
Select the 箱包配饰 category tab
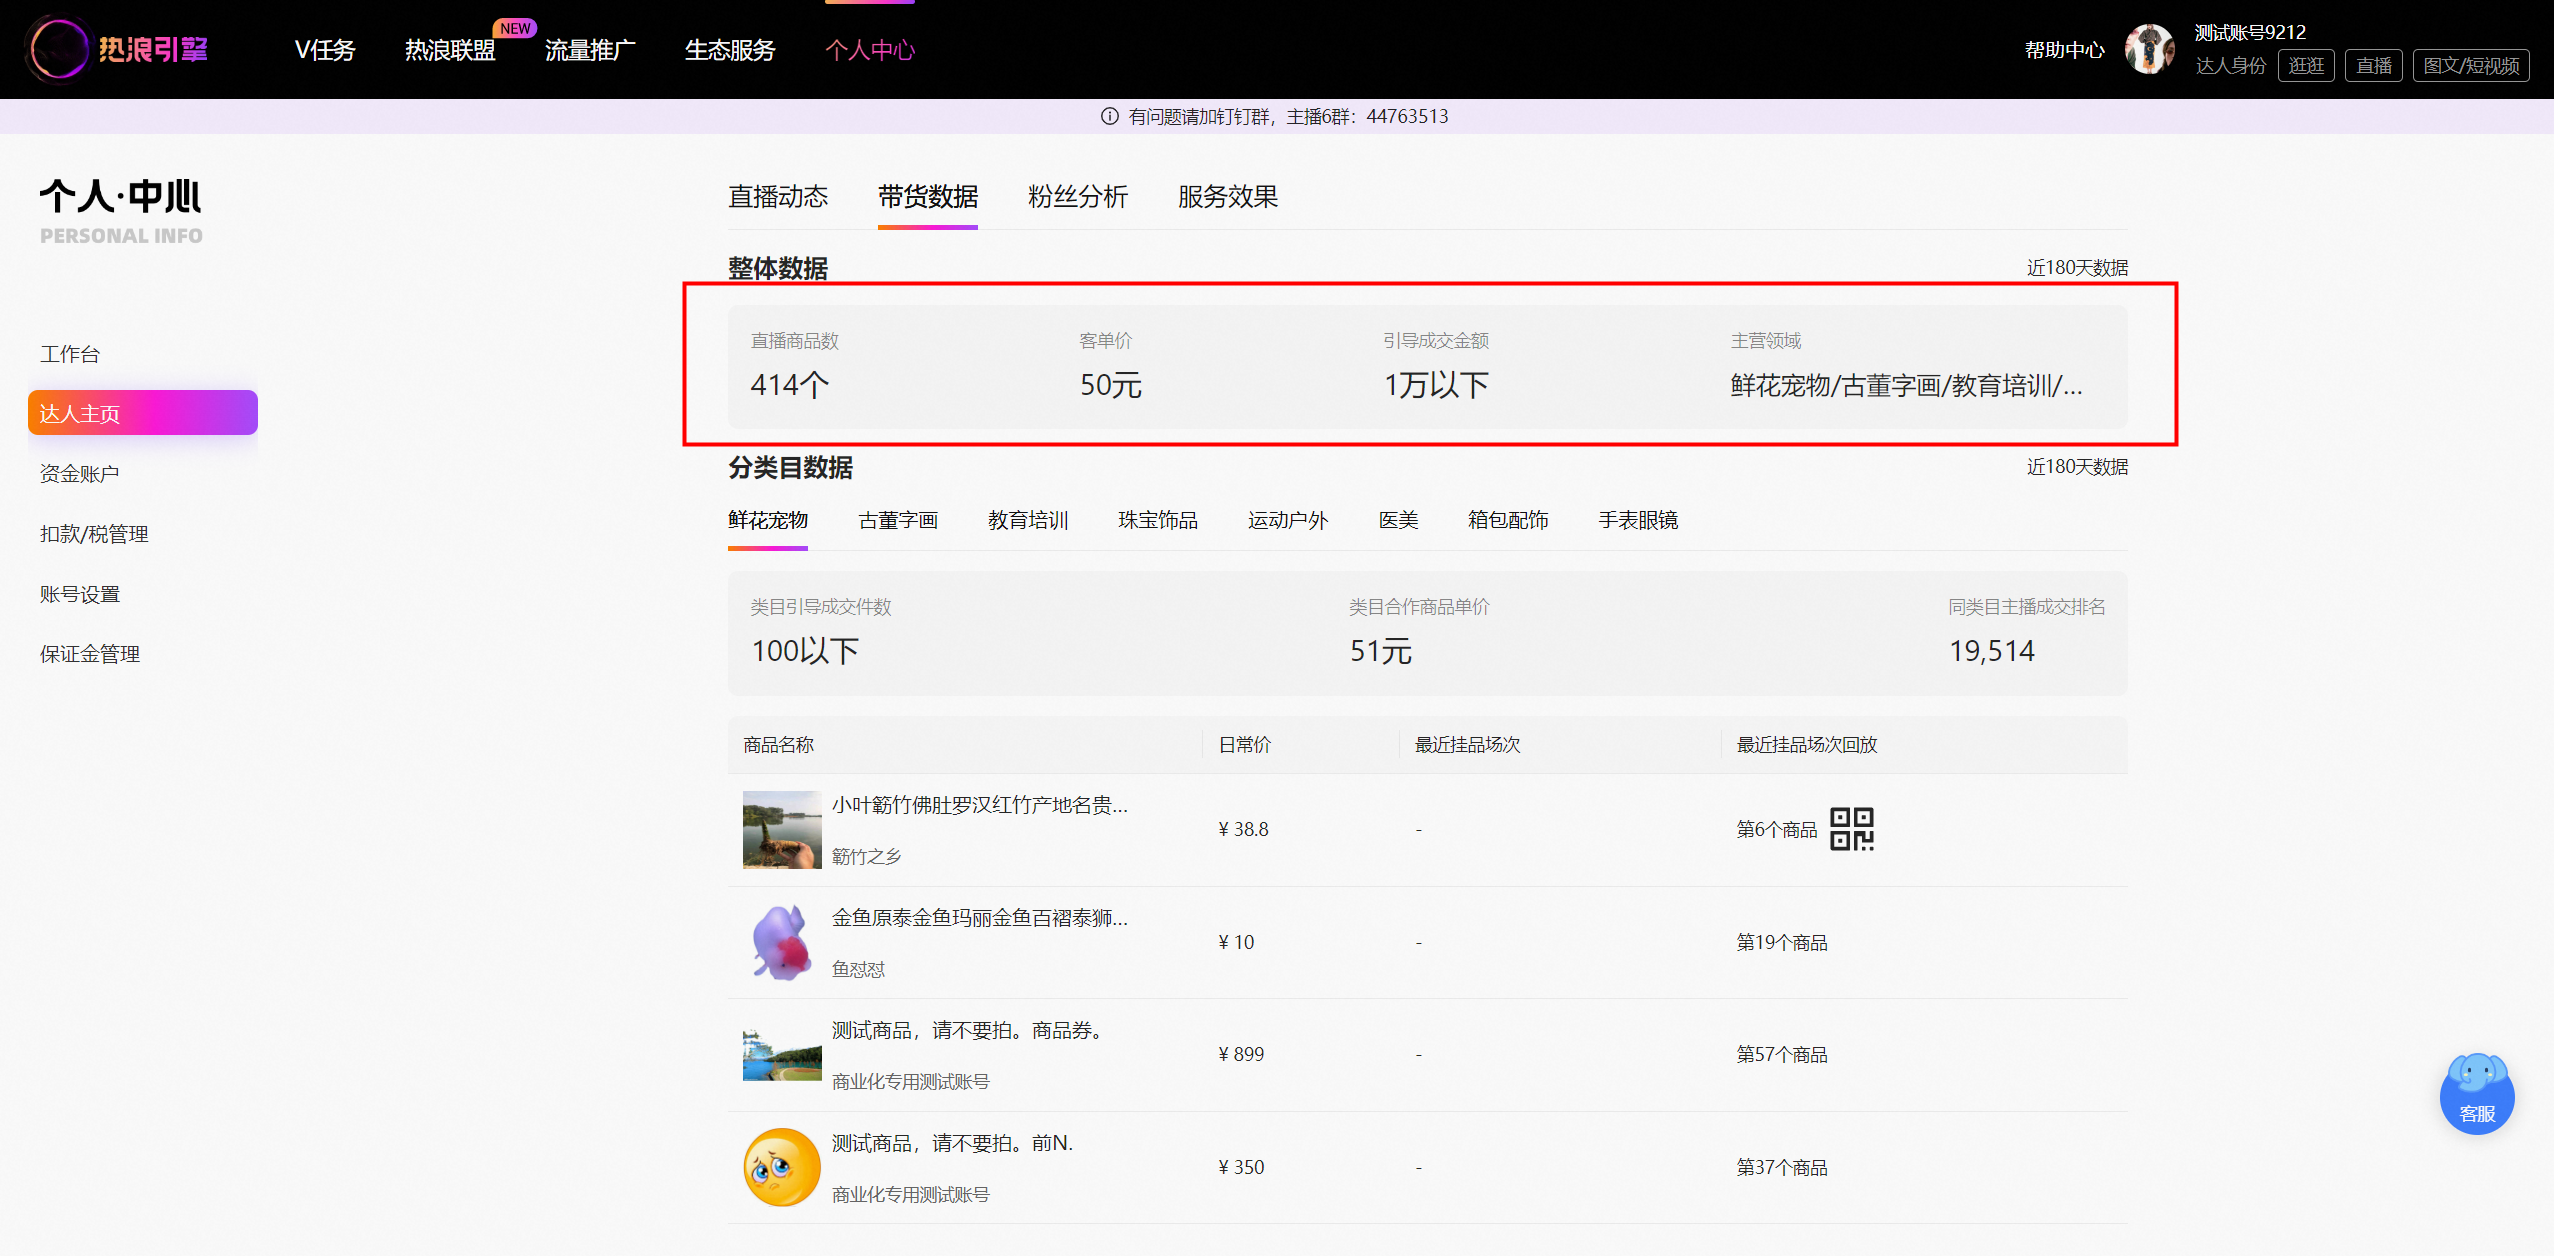1508,520
